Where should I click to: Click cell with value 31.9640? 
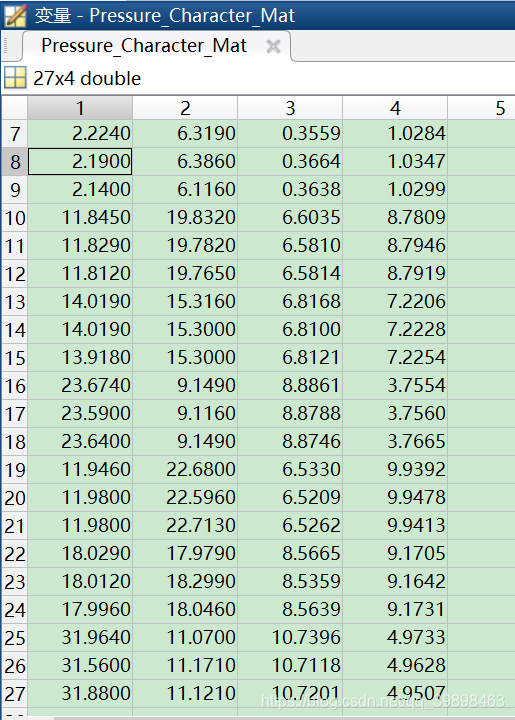80,638
